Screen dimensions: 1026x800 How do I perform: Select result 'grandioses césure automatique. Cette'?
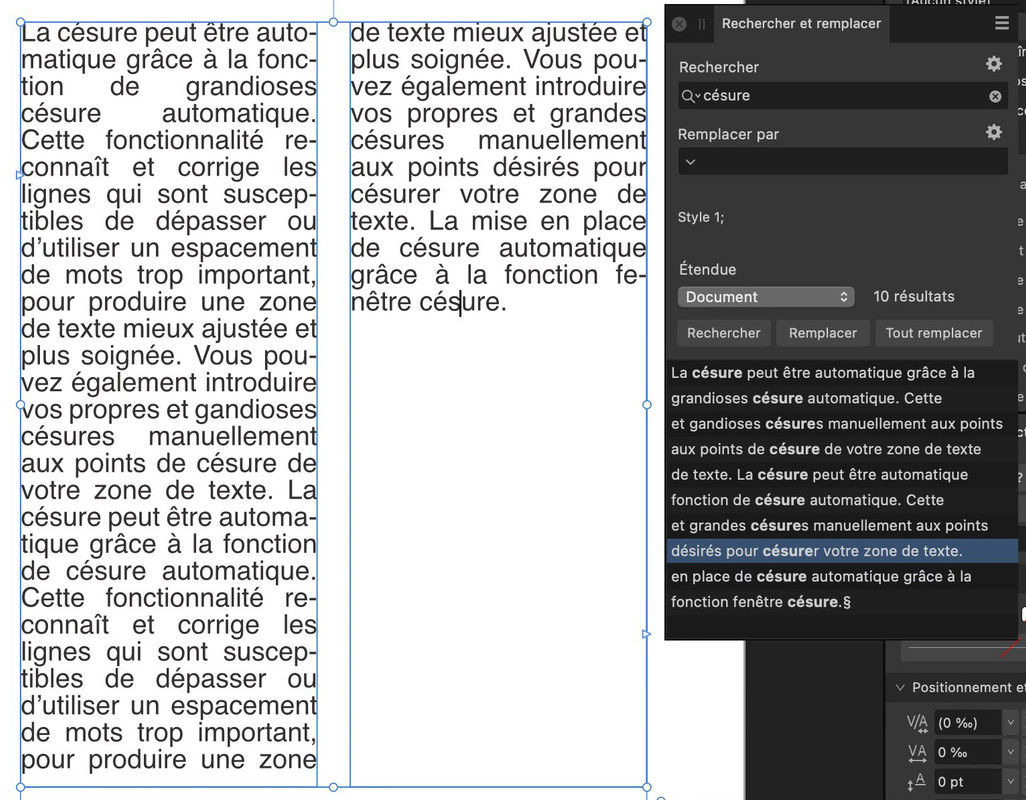(841, 398)
